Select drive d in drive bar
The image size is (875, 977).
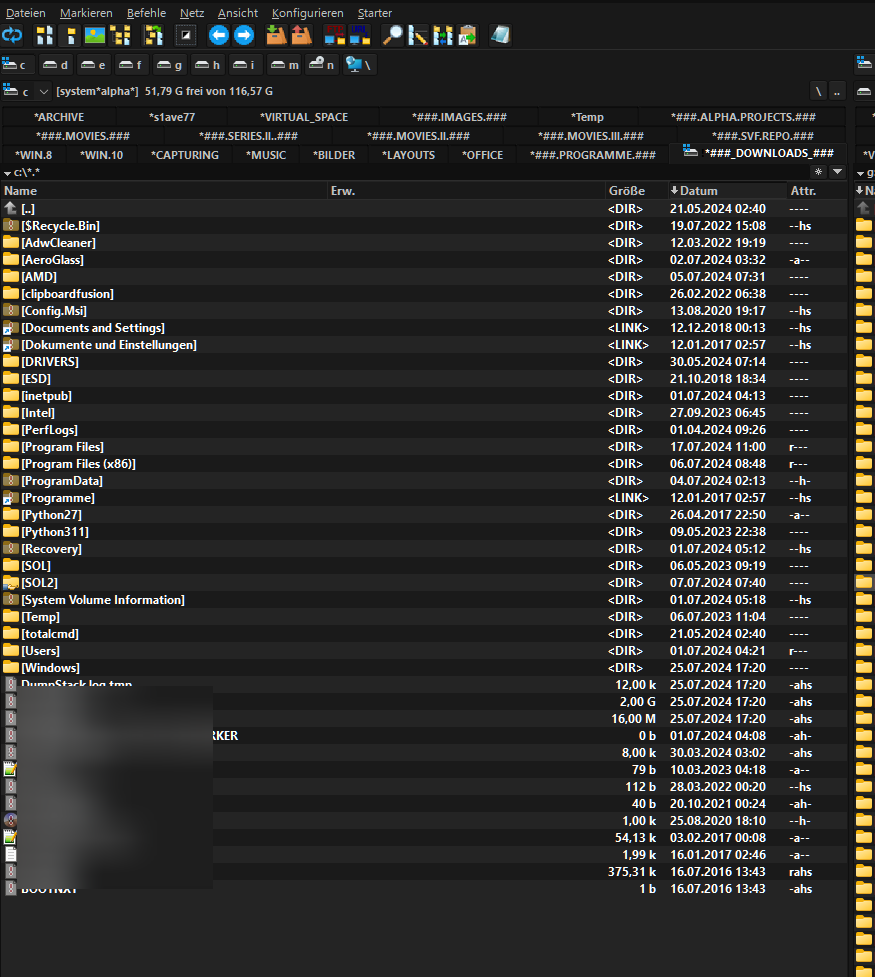pyautogui.click(x=55, y=65)
